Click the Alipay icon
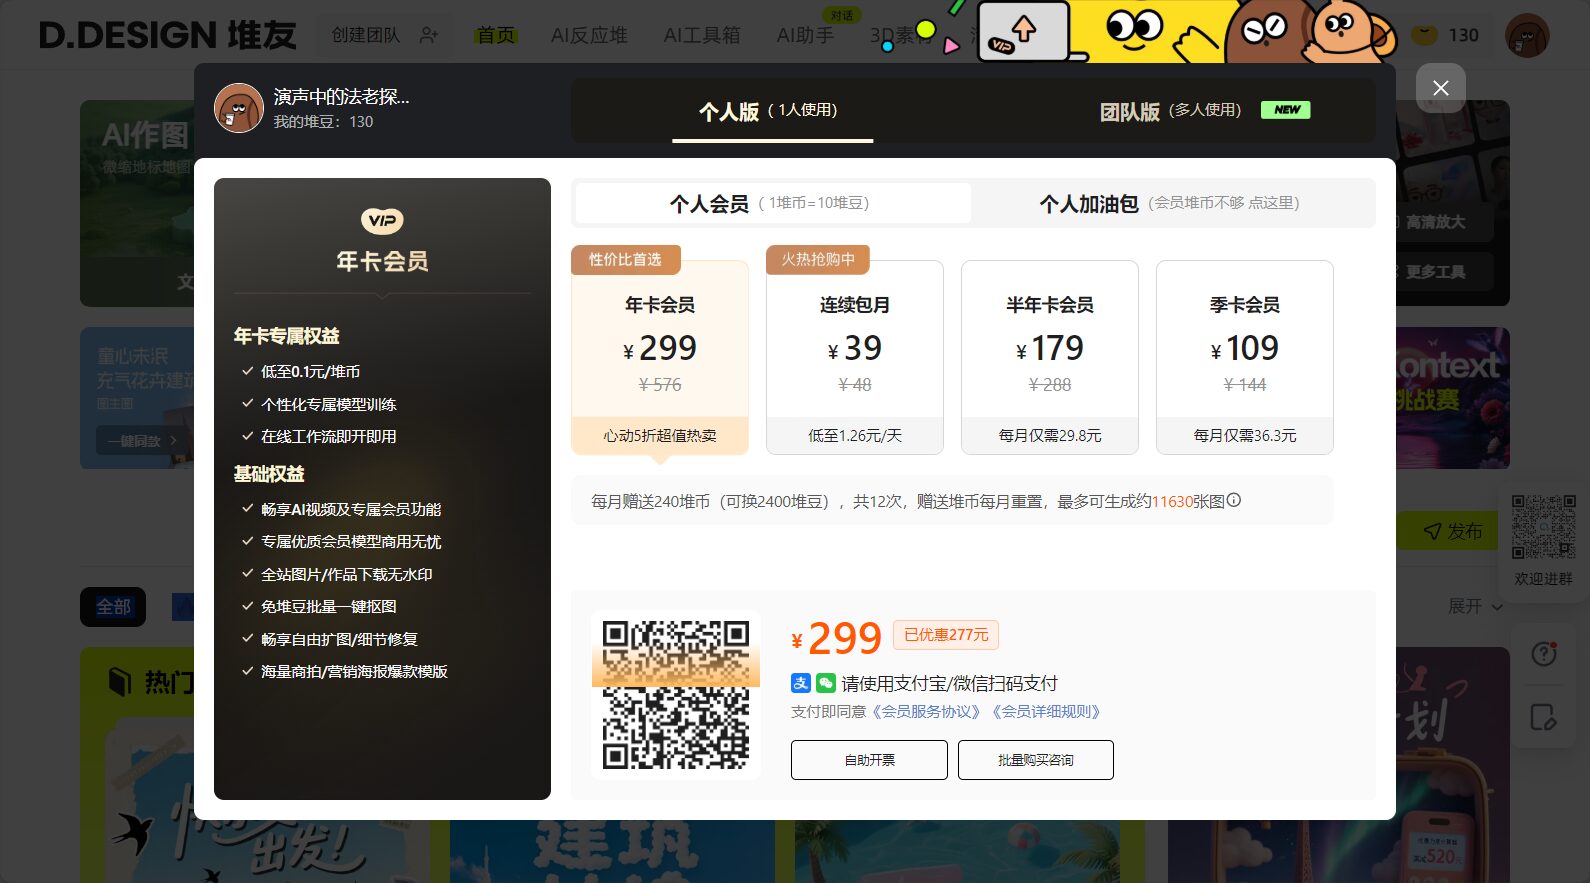This screenshot has height=883, width=1590. (x=801, y=683)
